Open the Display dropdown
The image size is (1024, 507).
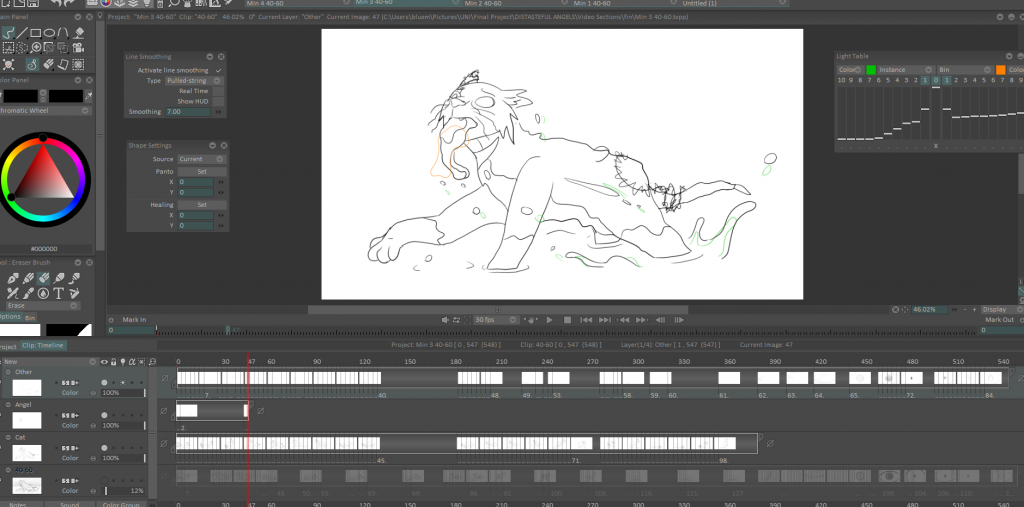[1001, 309]
